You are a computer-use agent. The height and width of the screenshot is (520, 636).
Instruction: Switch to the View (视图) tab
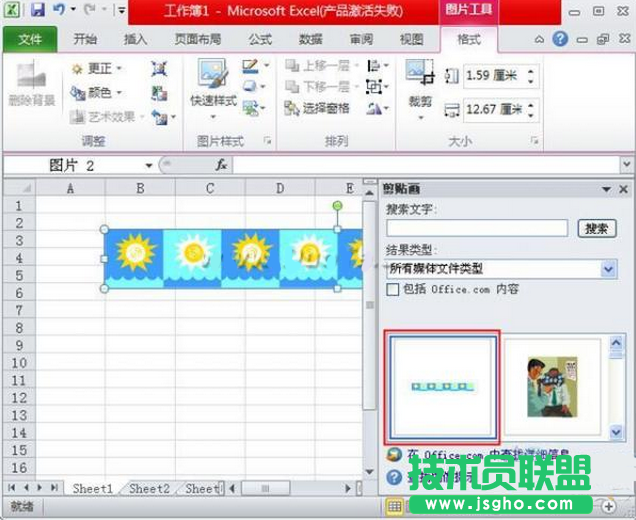tap(412, 39)
